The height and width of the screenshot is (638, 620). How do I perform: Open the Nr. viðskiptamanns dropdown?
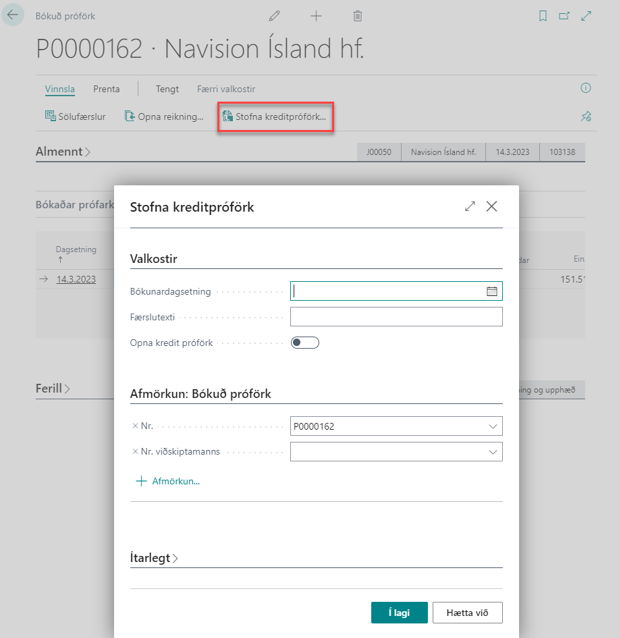point(492,452)
